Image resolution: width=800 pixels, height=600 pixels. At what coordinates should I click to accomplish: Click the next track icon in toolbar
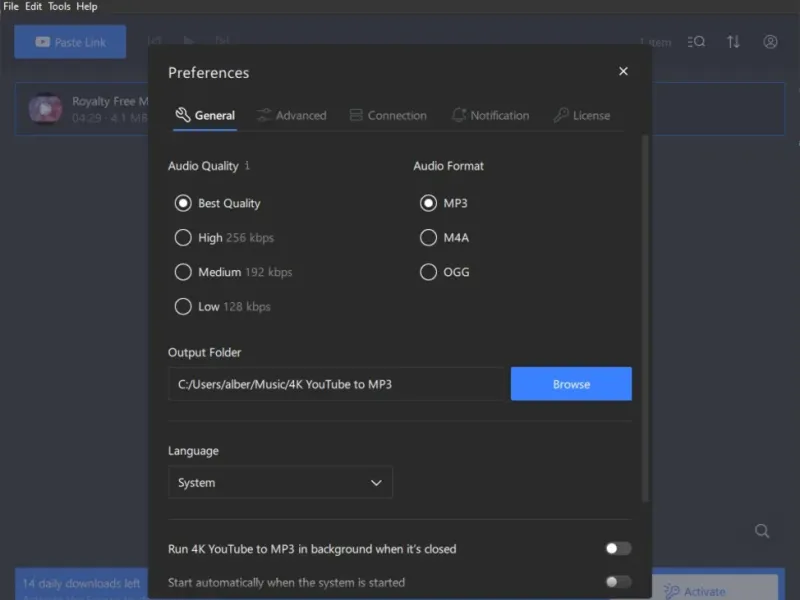click(x=222, y=40)
